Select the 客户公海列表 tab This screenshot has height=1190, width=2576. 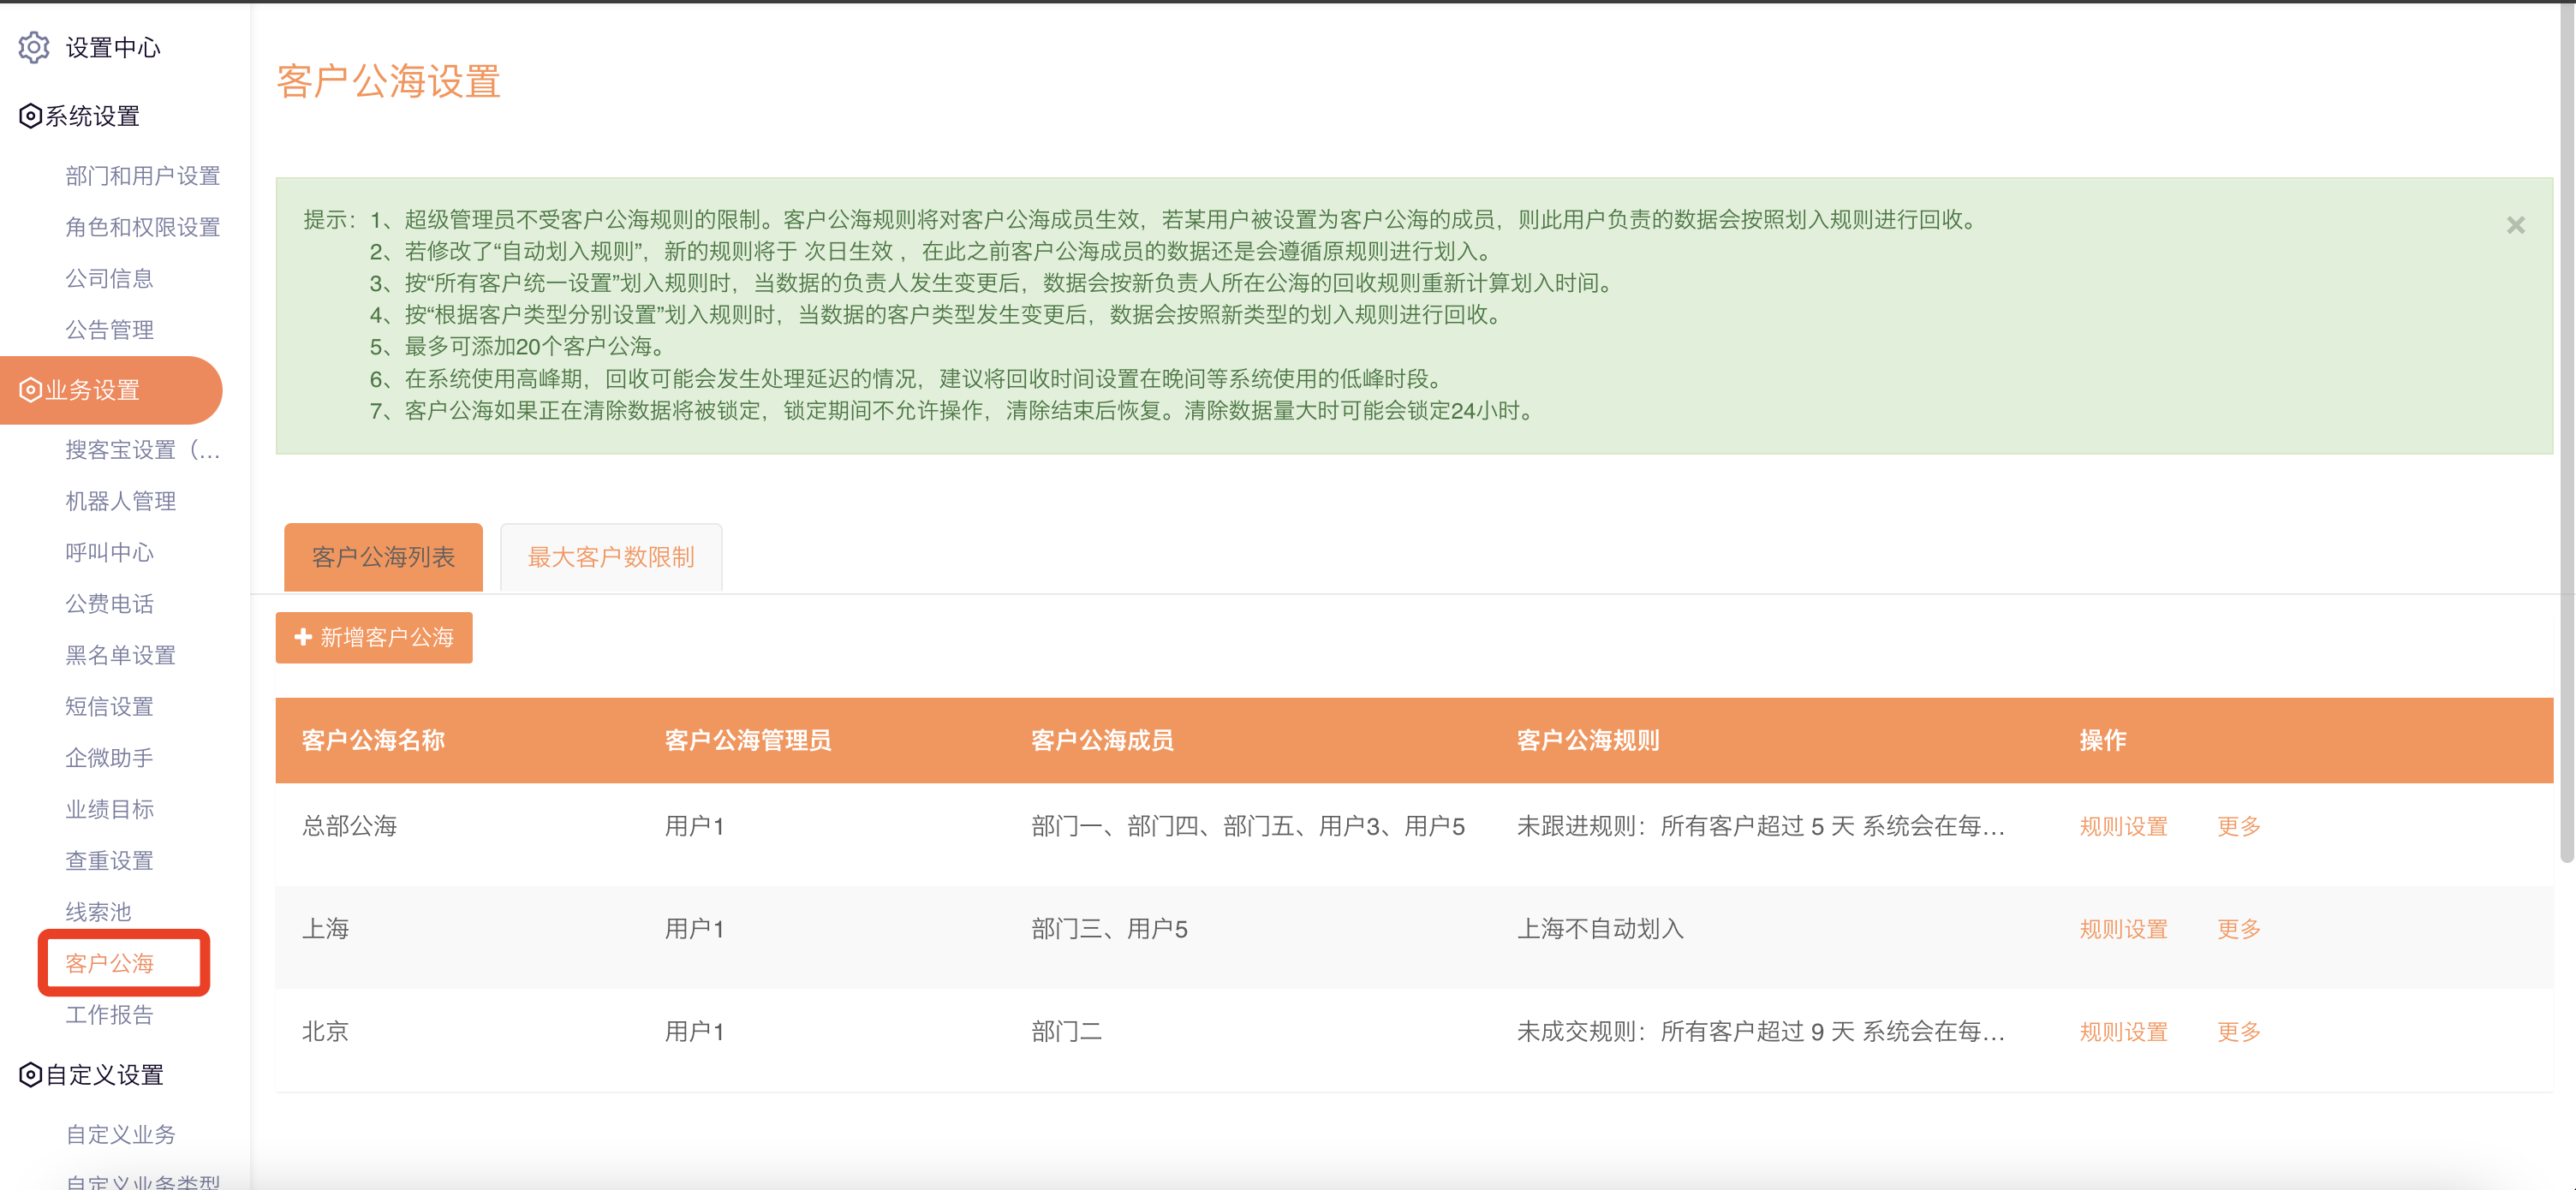383,557
